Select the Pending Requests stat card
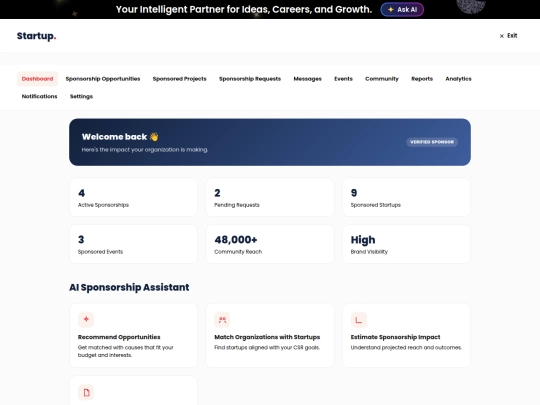 [270, 197]
